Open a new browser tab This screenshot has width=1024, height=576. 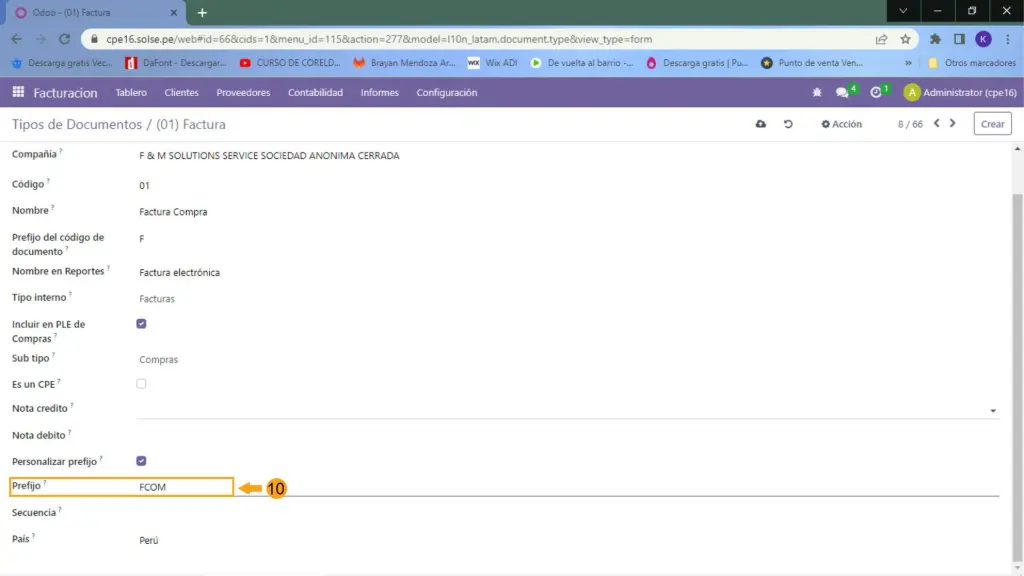tap(202, 12)
